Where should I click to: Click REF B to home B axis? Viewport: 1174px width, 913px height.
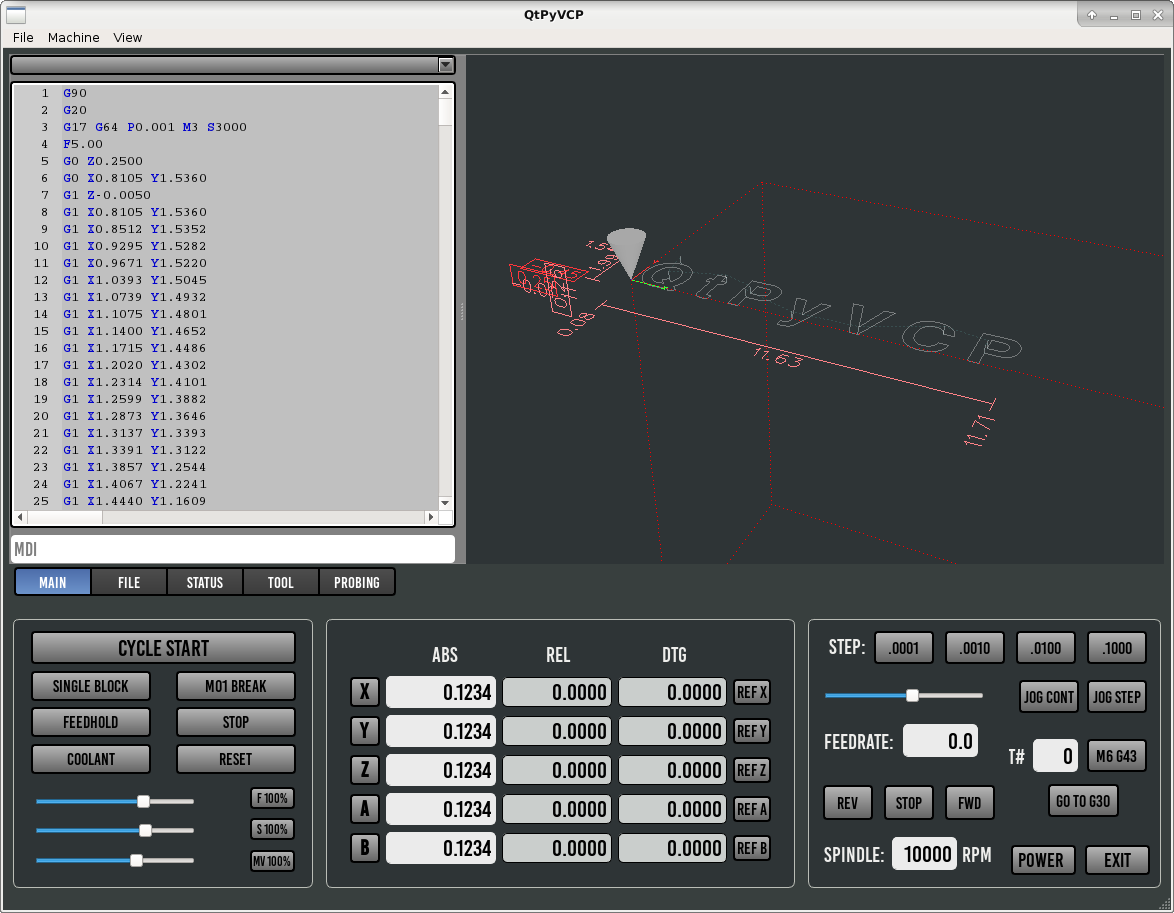point(752,848)
